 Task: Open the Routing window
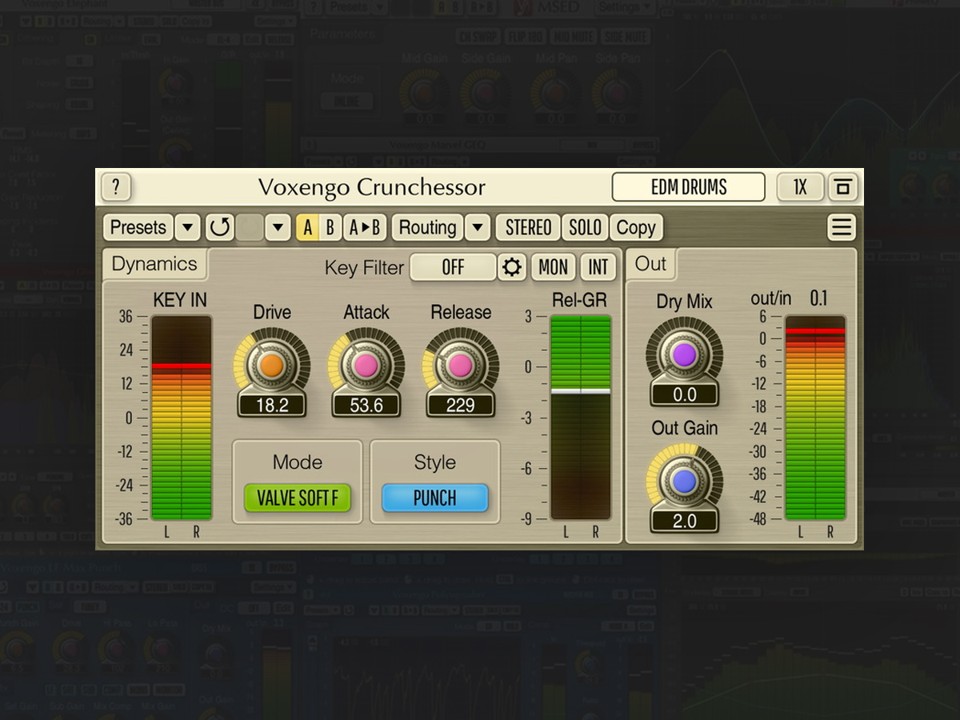click(x=427, y=228)
